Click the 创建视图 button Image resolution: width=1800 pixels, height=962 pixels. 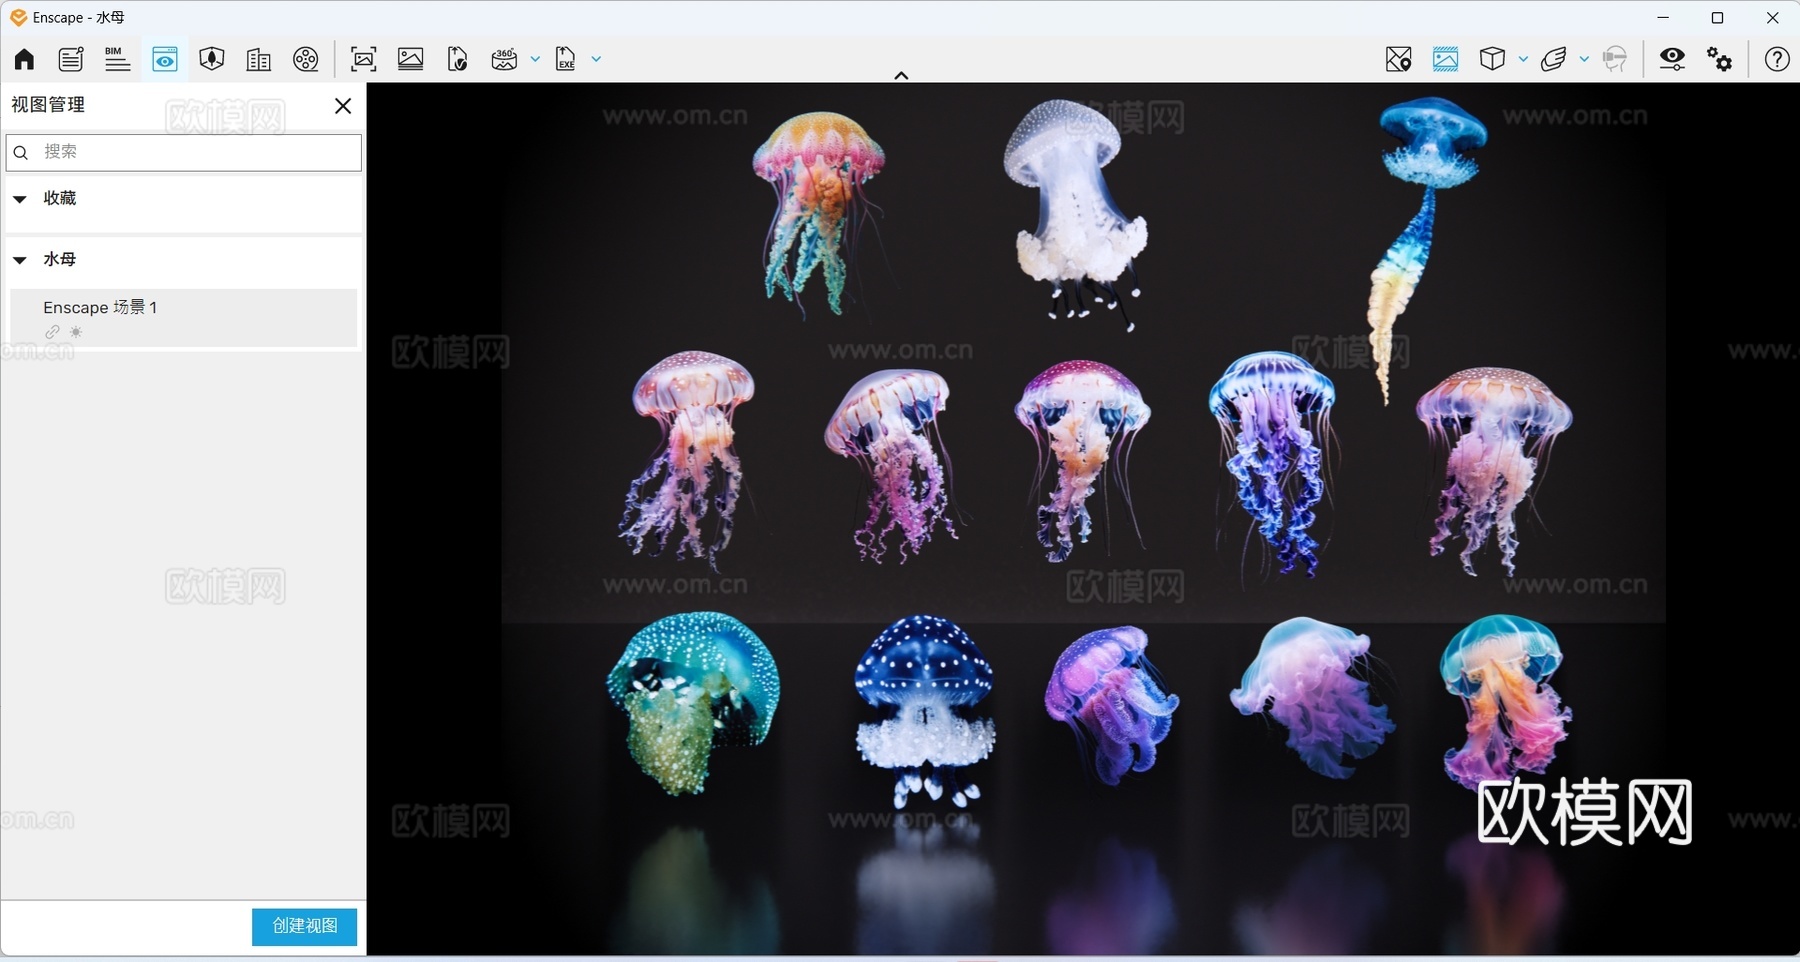point(303,926)
